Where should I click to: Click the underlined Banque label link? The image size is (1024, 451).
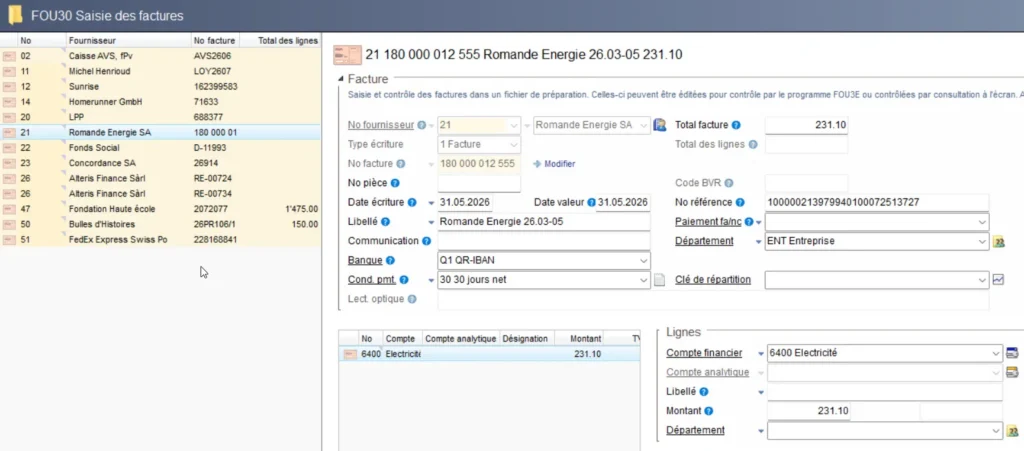click(365, 260)
